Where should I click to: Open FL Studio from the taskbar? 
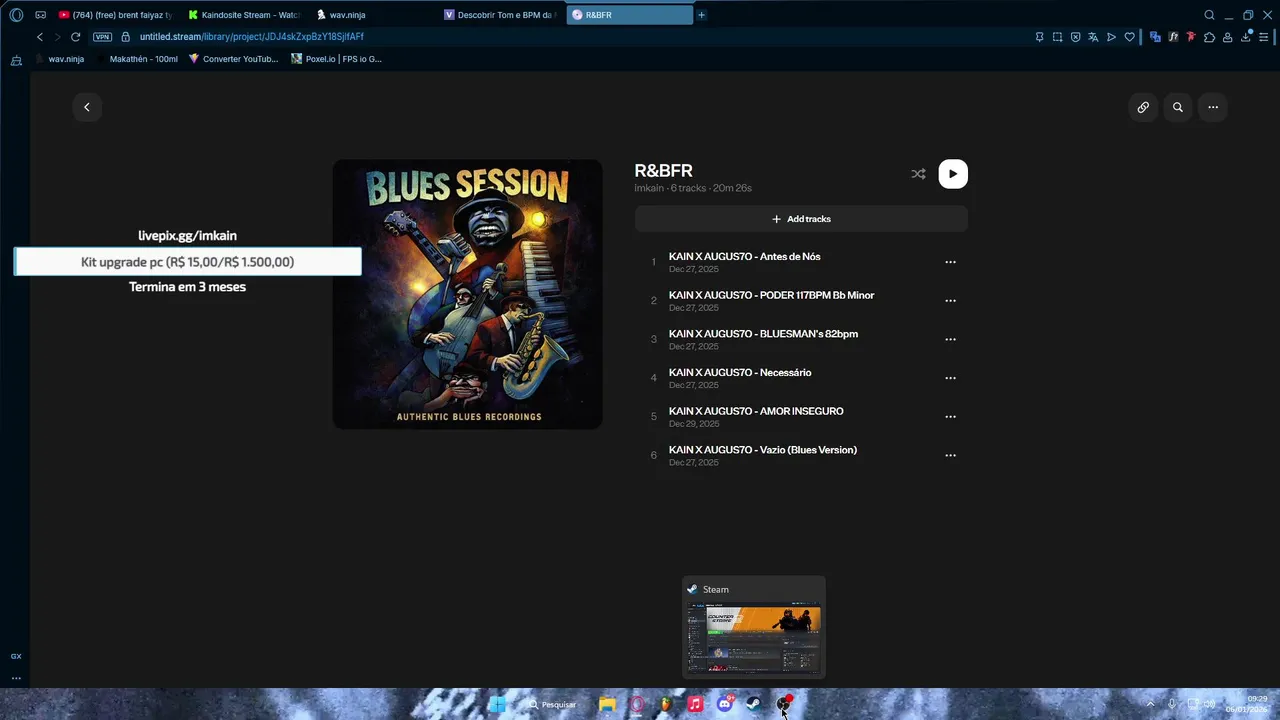666,704
